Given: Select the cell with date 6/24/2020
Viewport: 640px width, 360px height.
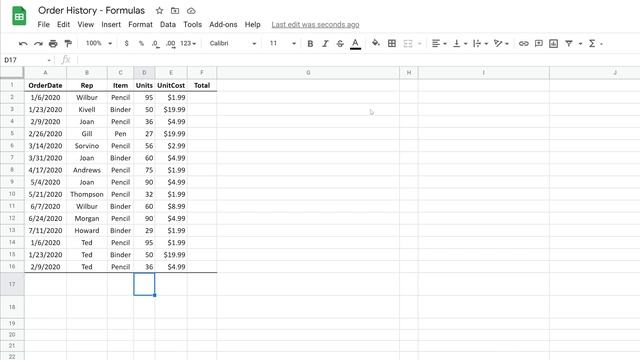Looking at the screenshot, I should coord(45,218).
